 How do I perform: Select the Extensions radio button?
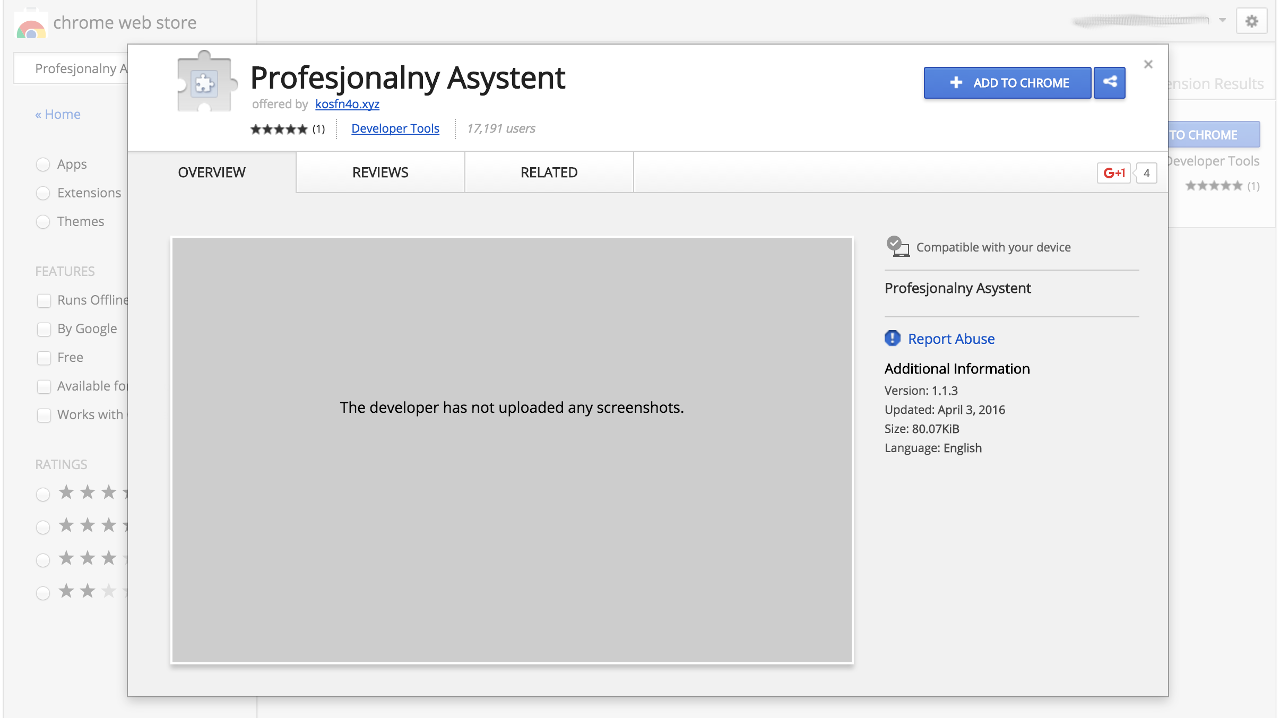[x=43, y=193]
